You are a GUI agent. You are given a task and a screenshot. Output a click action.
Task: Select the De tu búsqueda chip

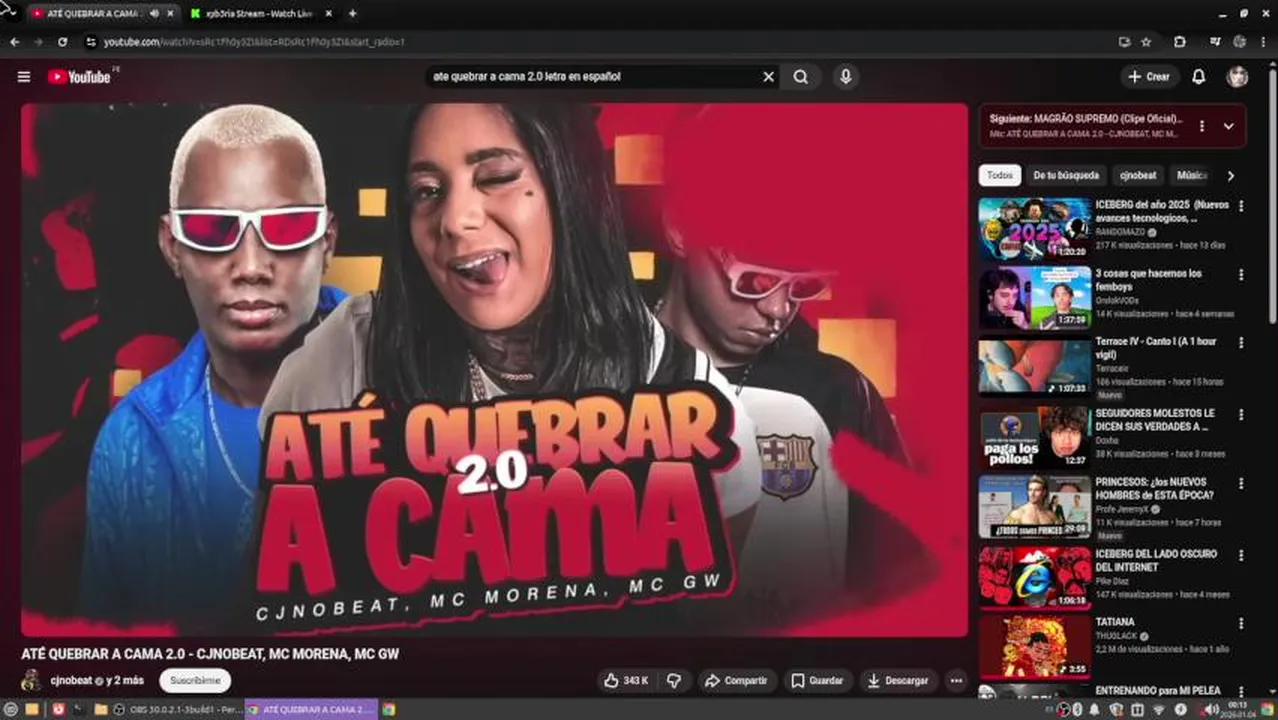pyautogui.click(x=1066, y=175)
